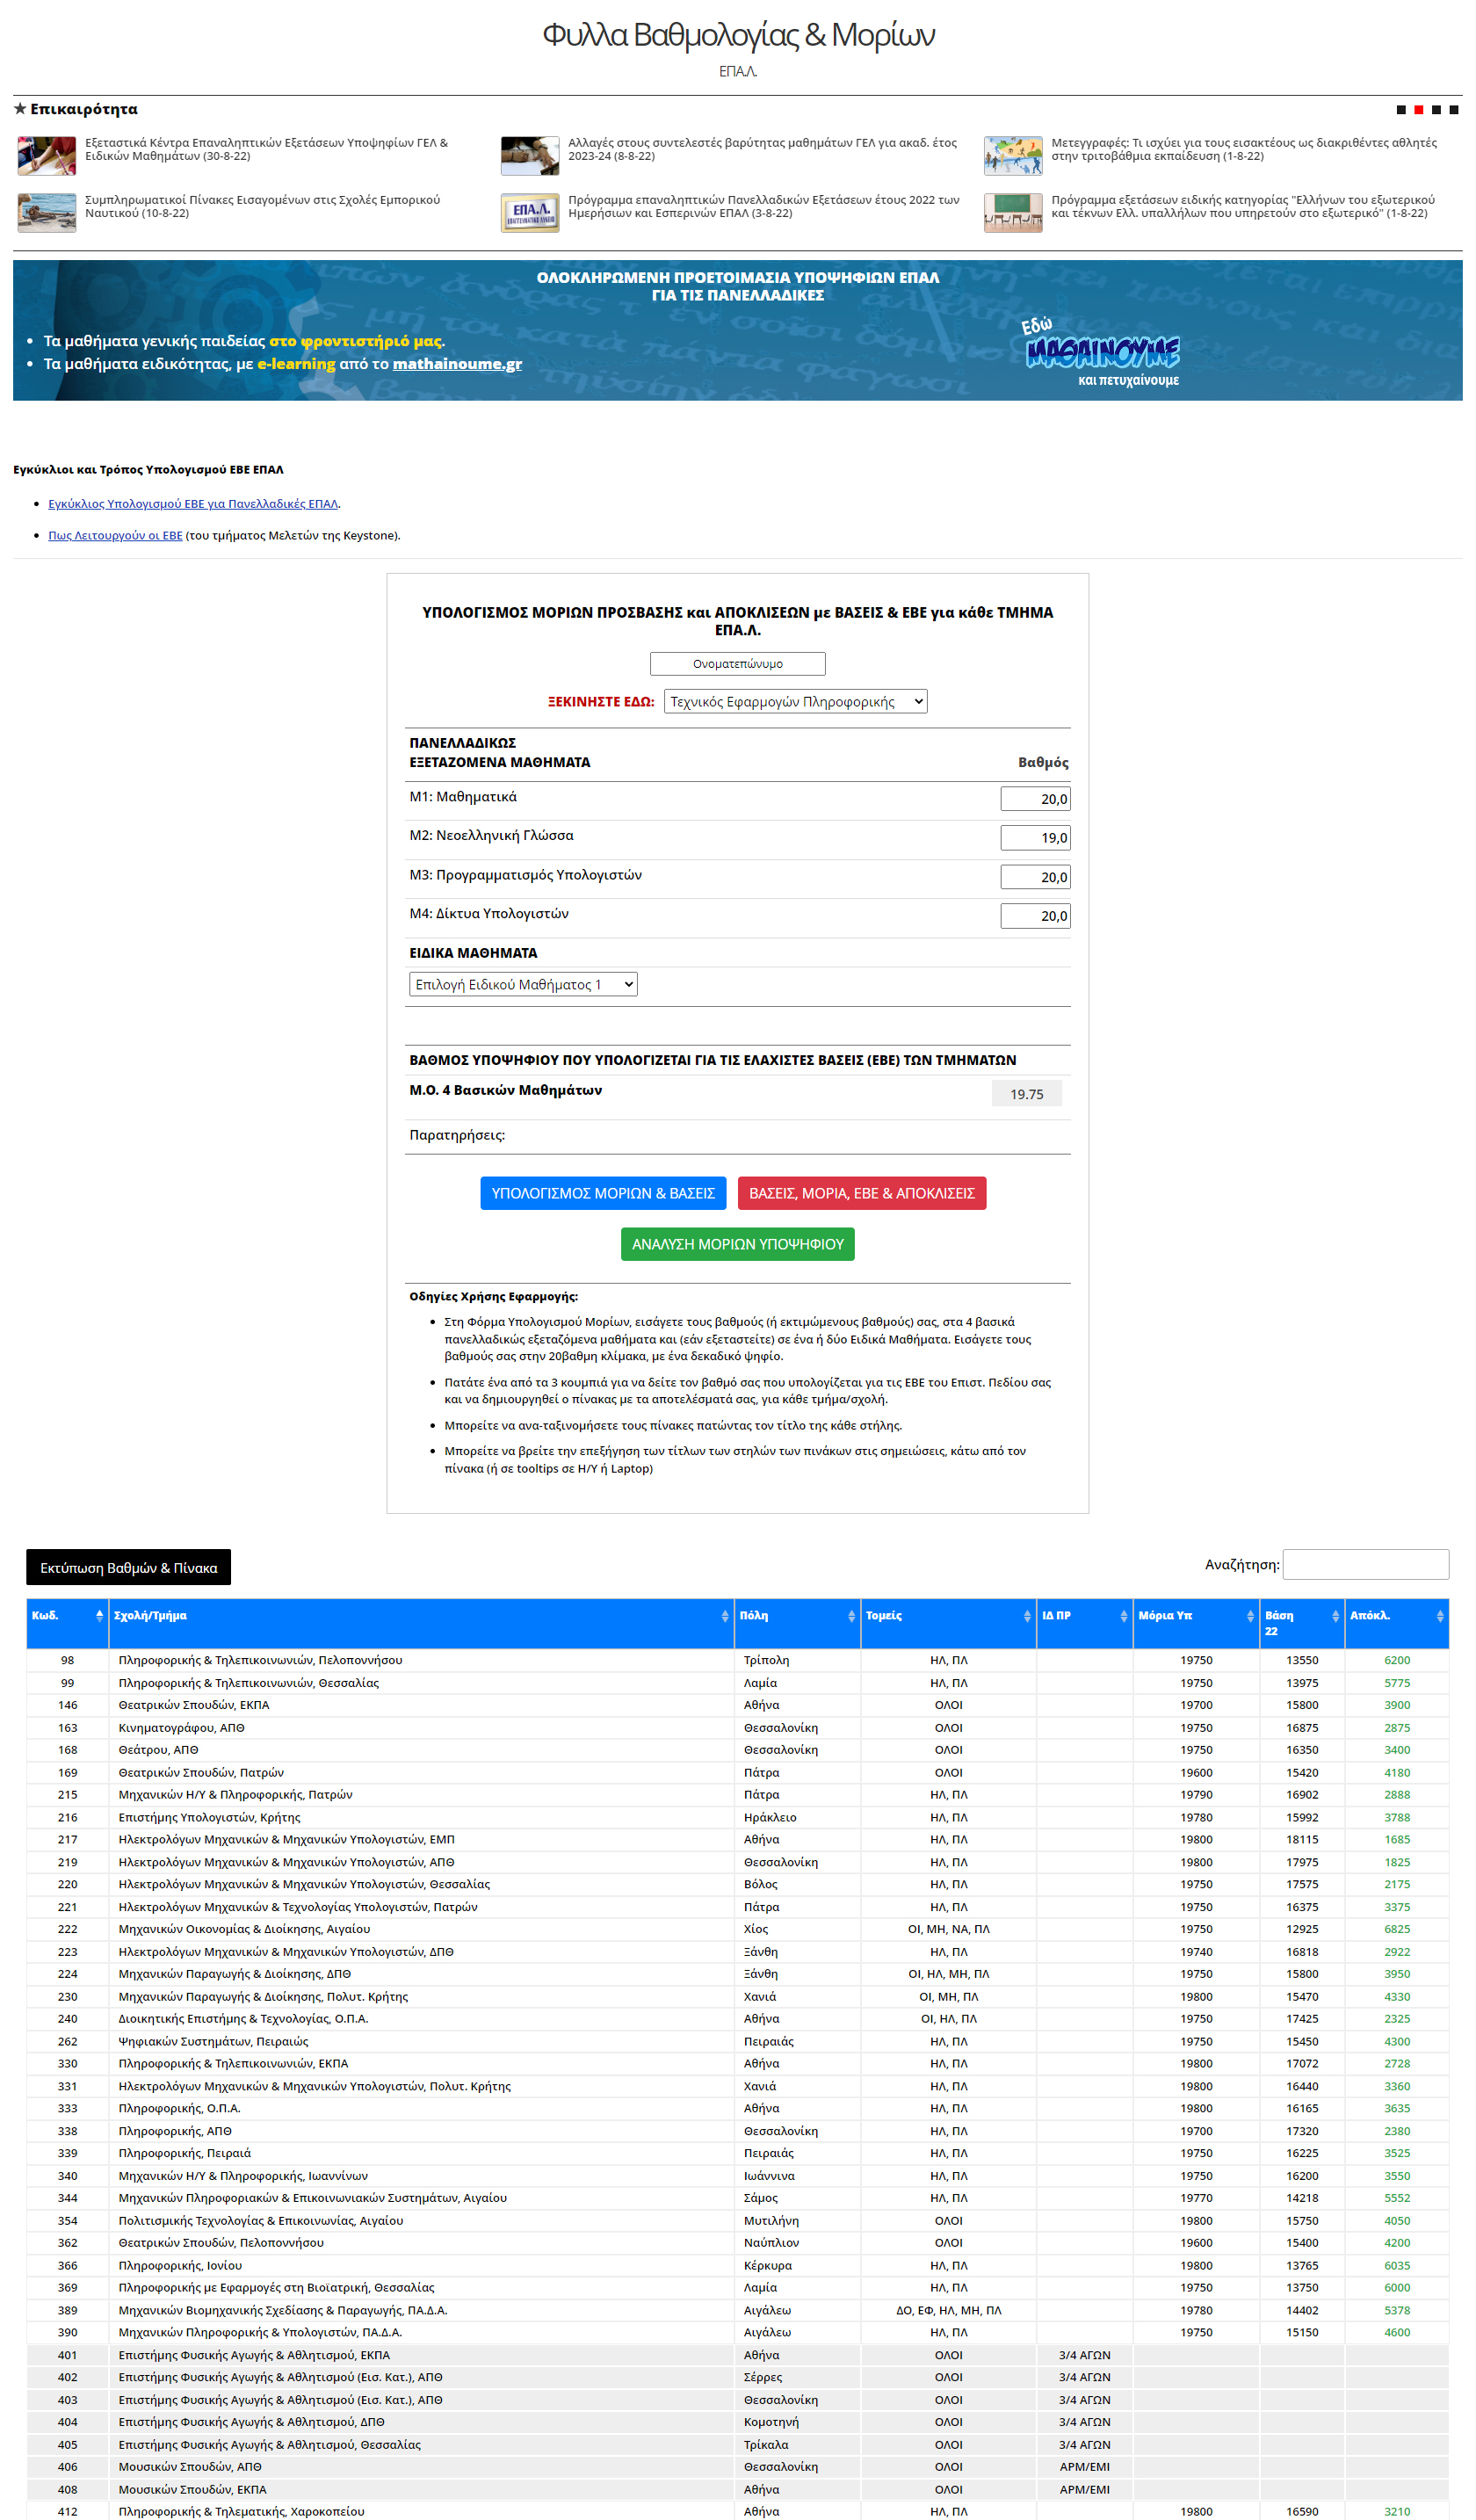The image size is (1476, 2520).
Task: Select the red news carousel indicator square
Action: [1418, 110]
